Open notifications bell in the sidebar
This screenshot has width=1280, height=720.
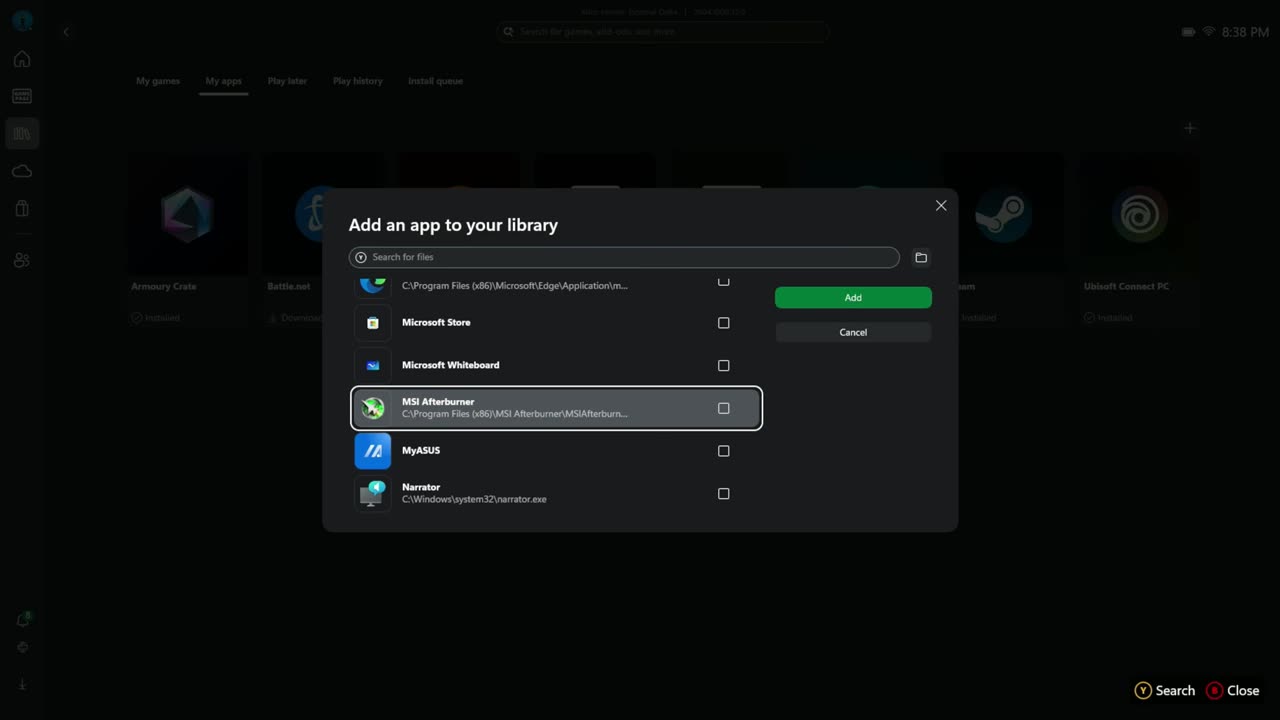(22, 620)
